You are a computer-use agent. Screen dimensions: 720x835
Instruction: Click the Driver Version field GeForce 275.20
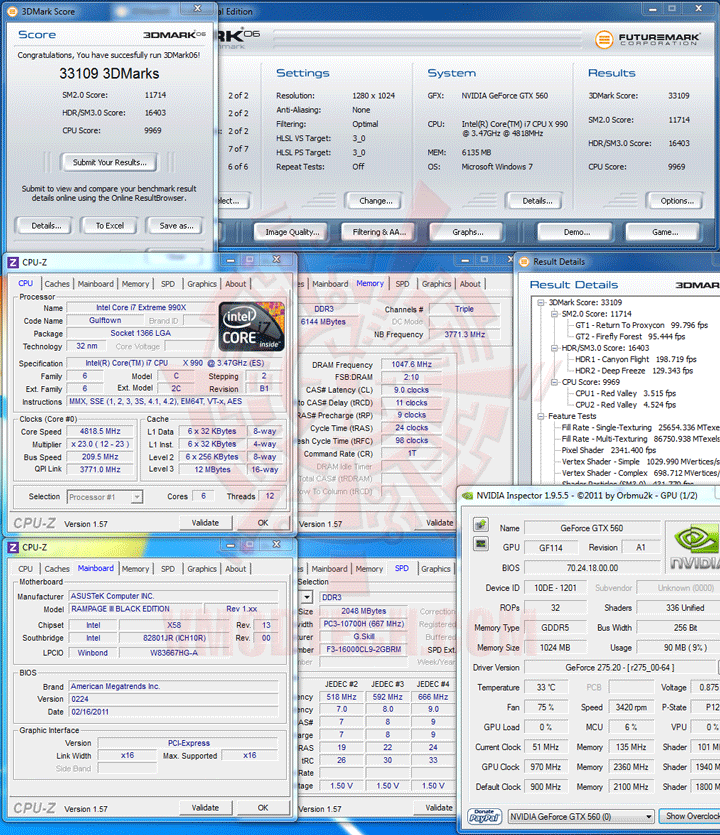click(619, 667)
